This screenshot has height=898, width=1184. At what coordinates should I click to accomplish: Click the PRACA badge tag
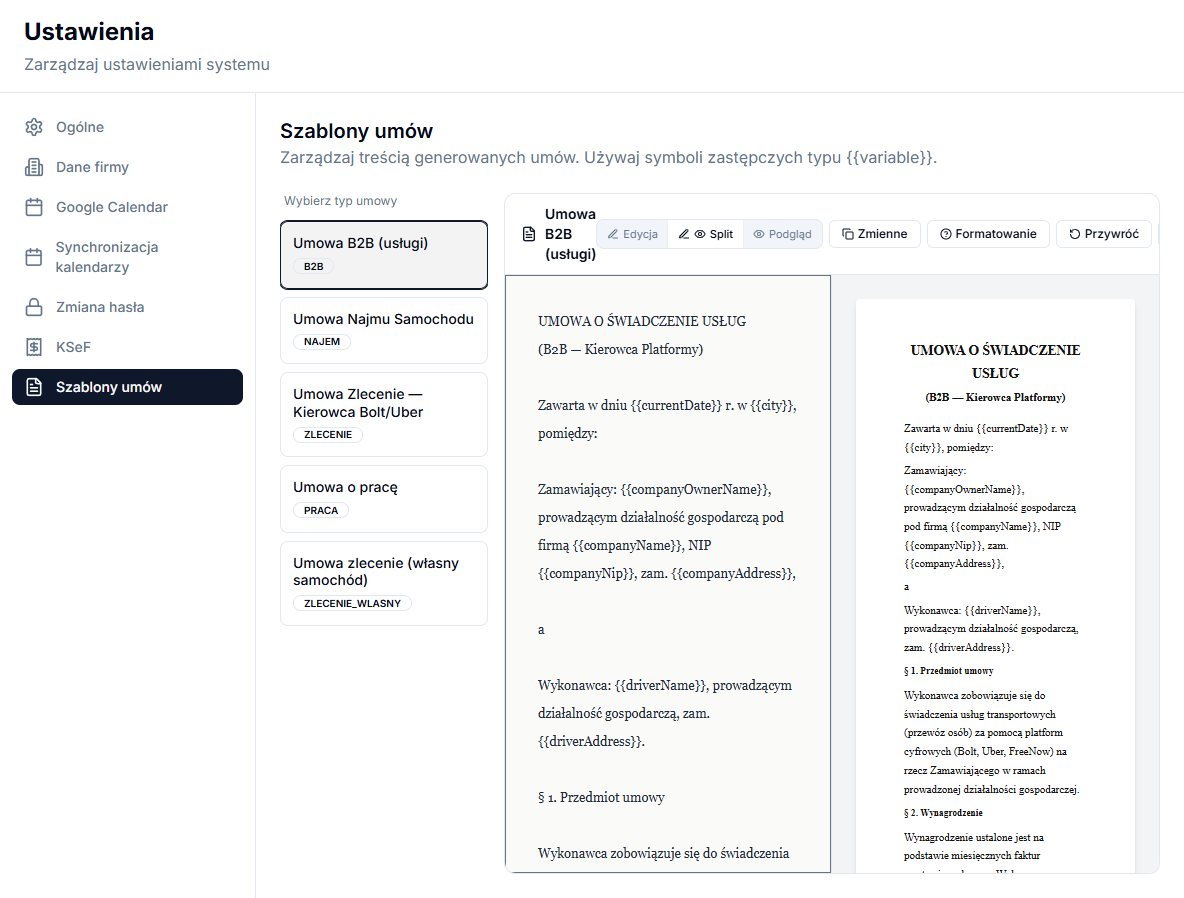pos(321,511)
